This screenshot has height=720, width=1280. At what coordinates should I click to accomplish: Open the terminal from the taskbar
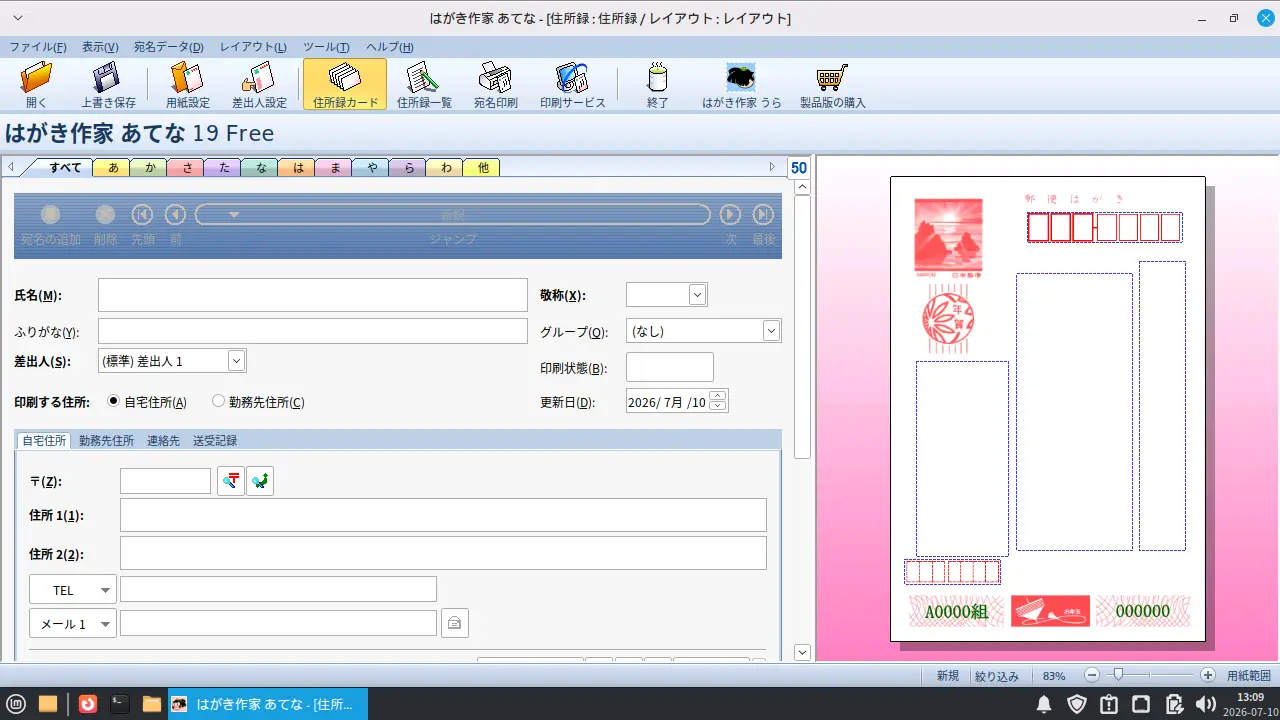[119, 704]
